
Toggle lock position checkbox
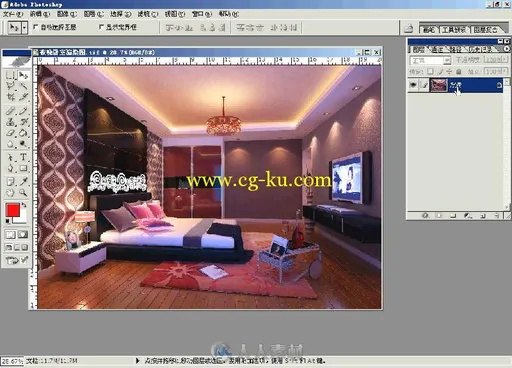click(x=449, y=71)
